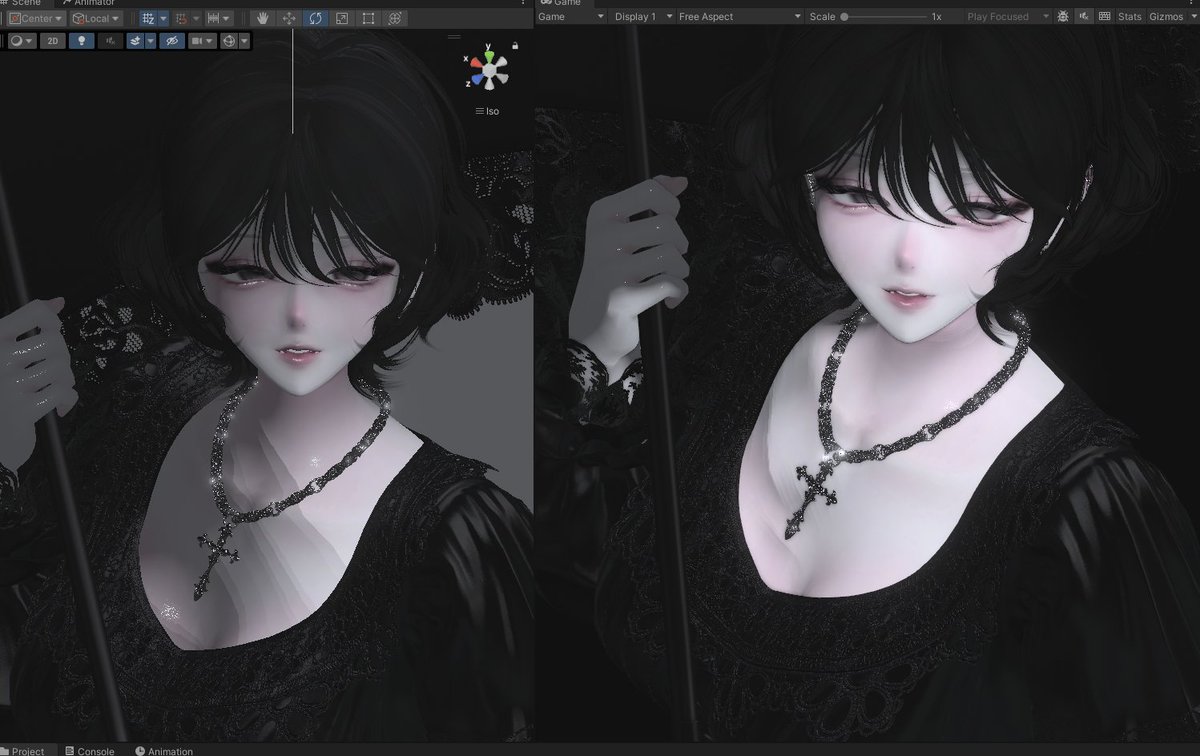Select the Rect tool

[368, 18]
